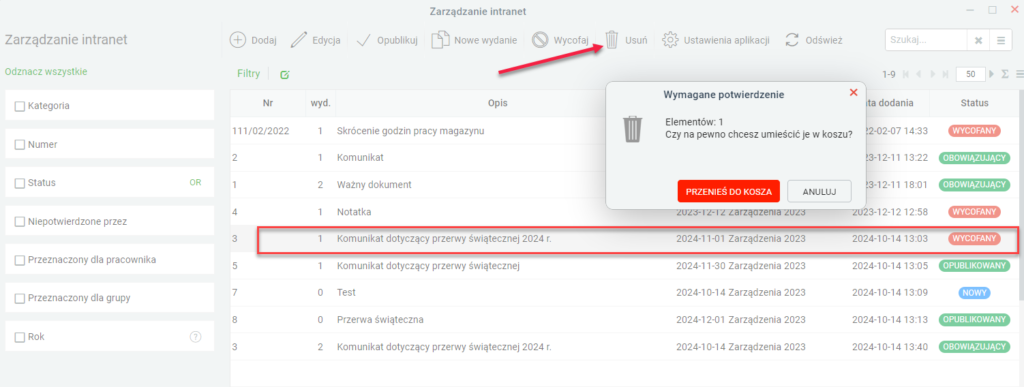Click OPUBLIKOWANY badge in Przerwa świąteczna row
1024x387 pixels.
pyautogui.click(x=974, y=320)
